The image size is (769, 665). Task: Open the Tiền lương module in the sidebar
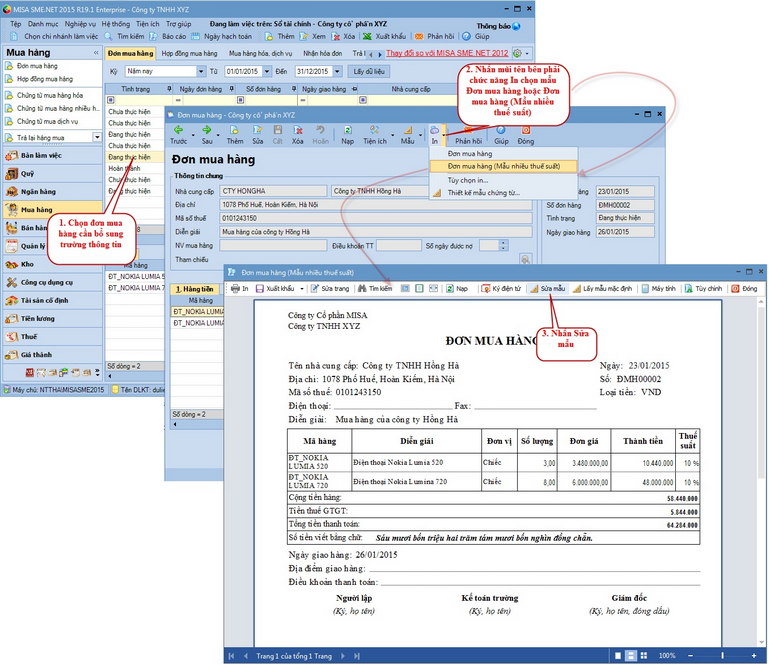(53, 319)
